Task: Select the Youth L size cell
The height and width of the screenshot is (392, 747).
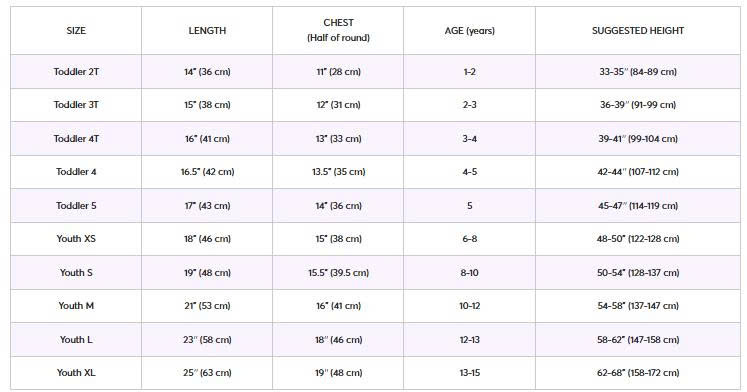Action: (x=76, y=340)
